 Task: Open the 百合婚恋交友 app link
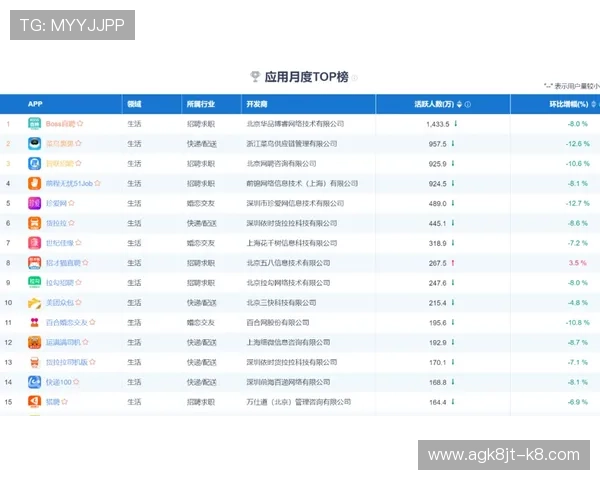67,323
